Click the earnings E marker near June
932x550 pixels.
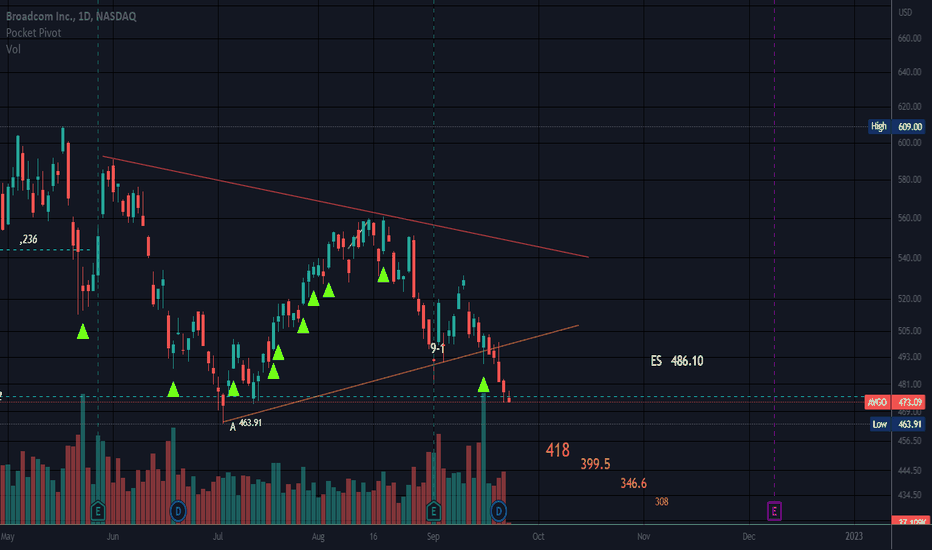point(98,511)
